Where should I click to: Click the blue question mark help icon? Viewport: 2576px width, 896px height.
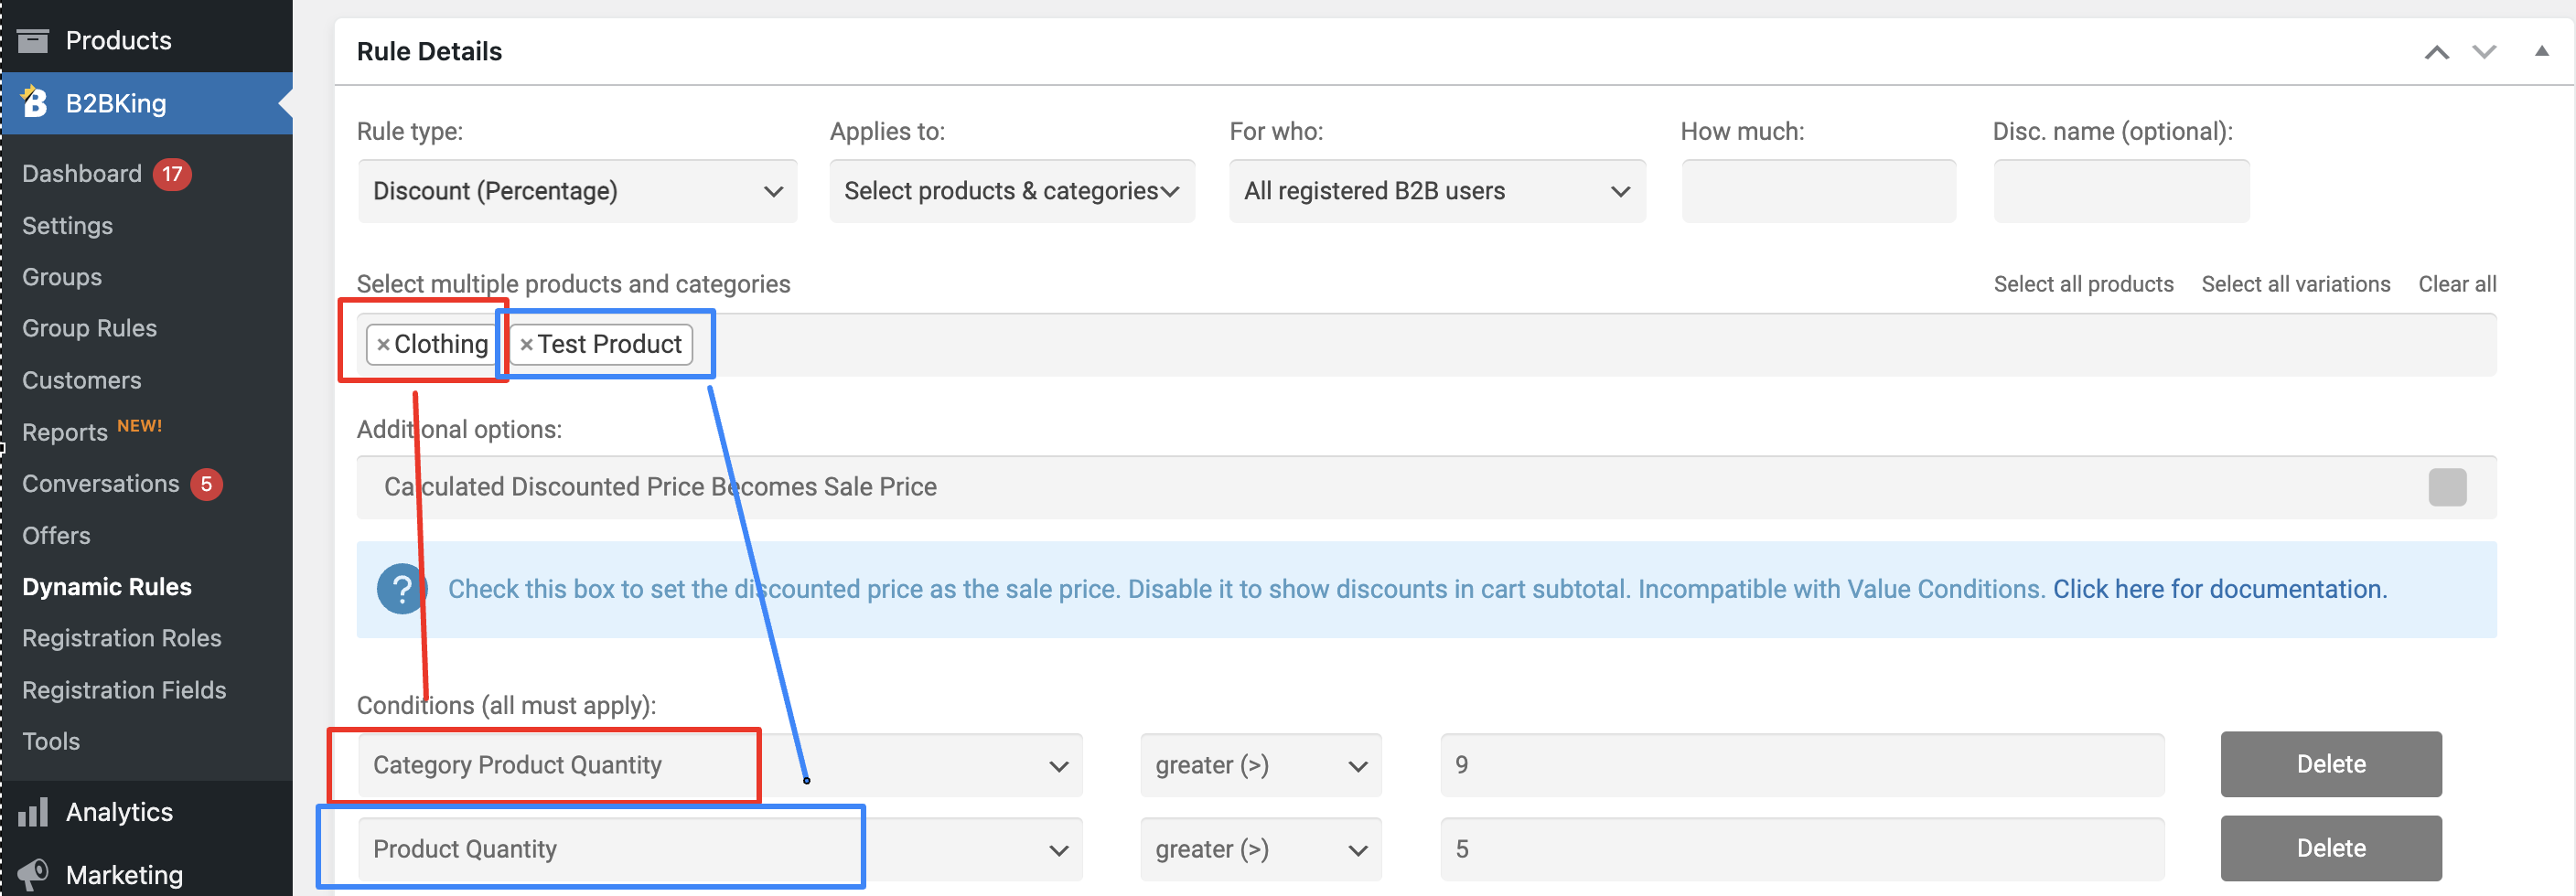click(x=402, y=589)
